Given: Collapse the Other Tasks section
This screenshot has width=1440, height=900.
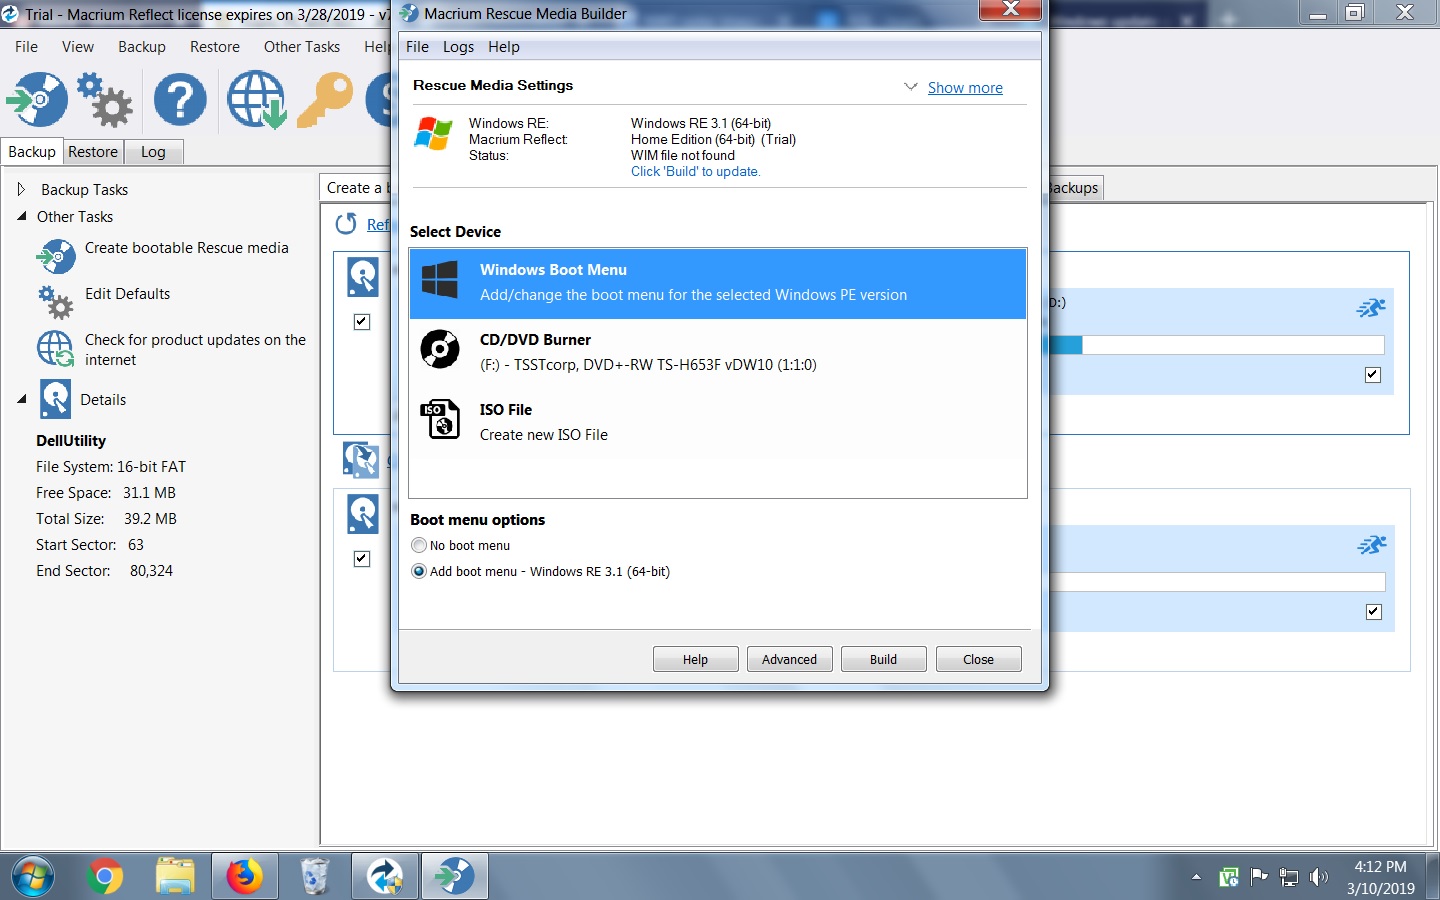Looking at the screenshot, I should coord(21,216).
